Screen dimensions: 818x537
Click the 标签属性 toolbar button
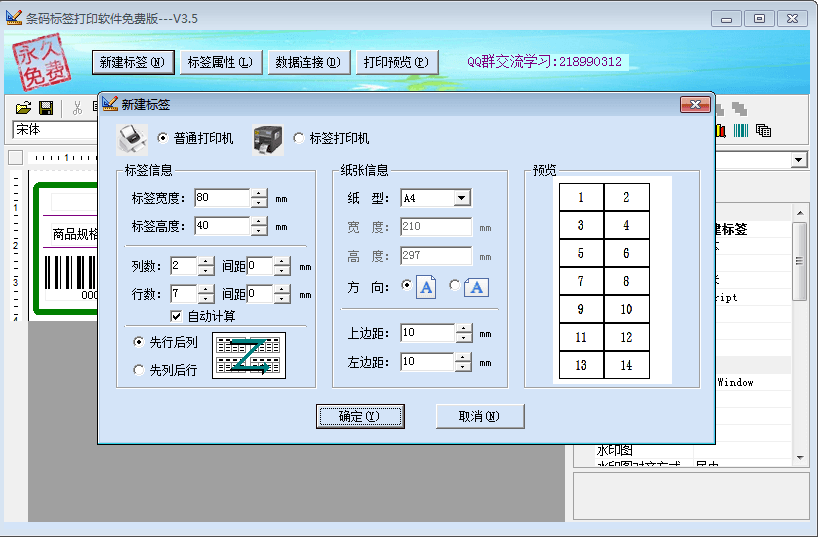point(221,62)
